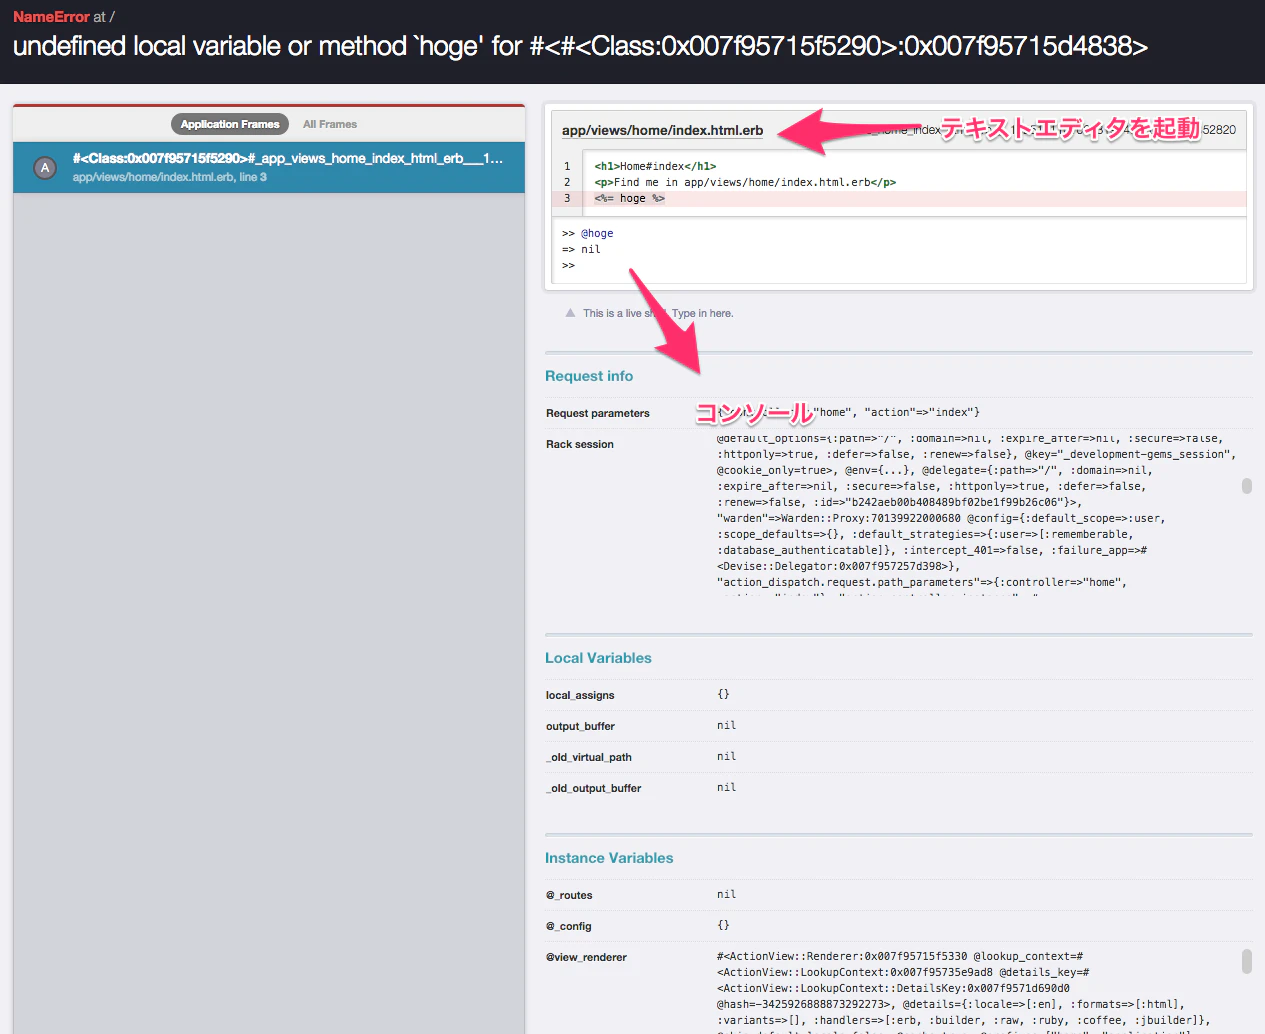Image resolution: width=1265 pixels, height=1034 pixels.
Task: Switch to Application Frames tab
Action: tap(230, 124)
